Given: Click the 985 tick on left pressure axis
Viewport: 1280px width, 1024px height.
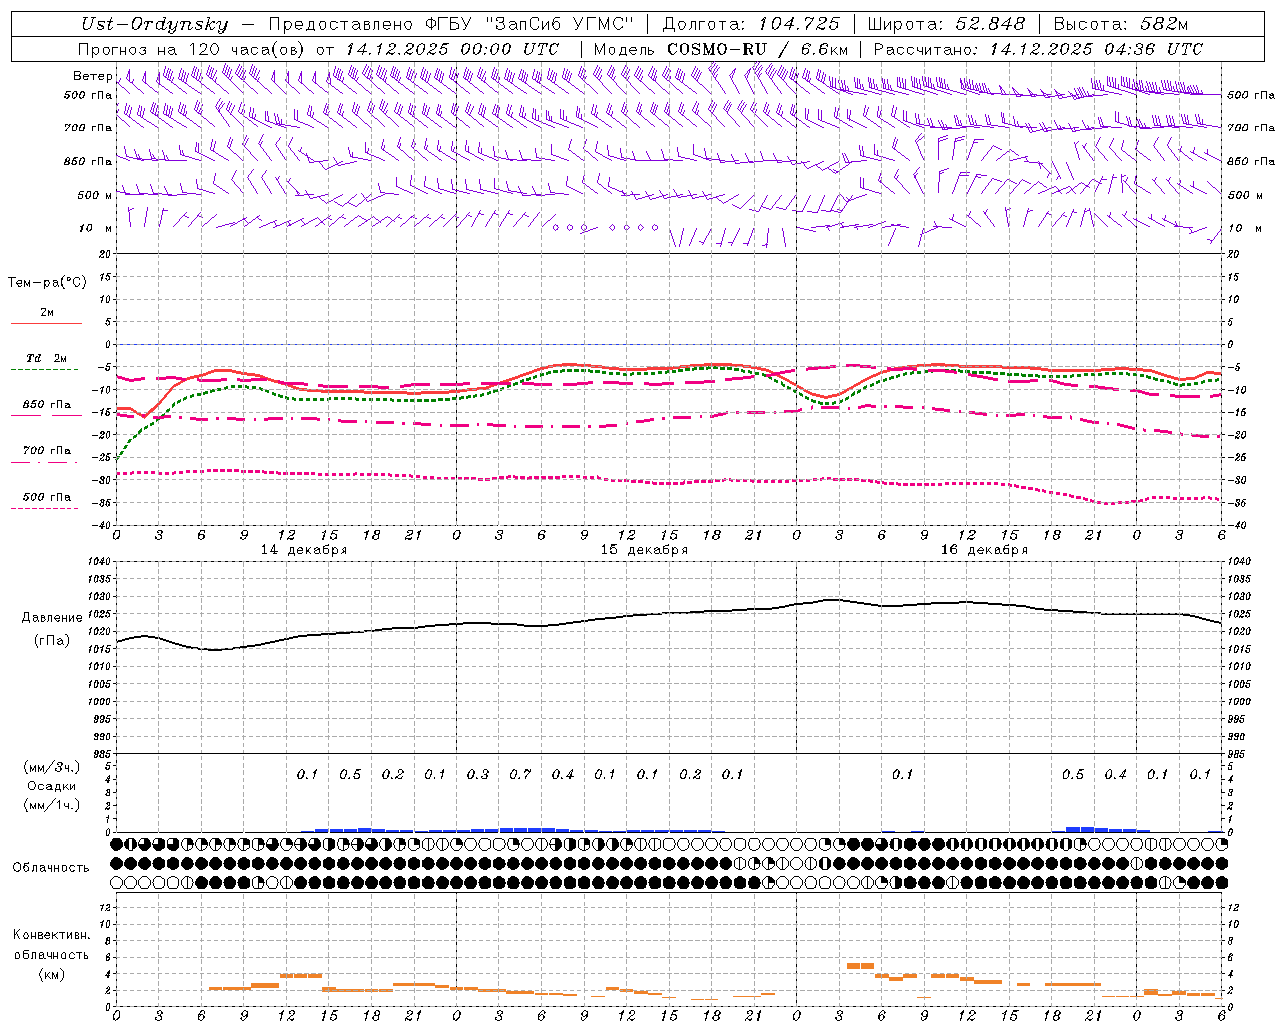Looking at the screenshot, I should pyautogui.click(x=103, y=754).
